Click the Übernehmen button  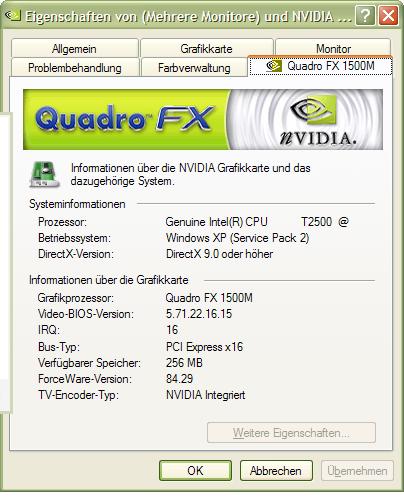357,470
